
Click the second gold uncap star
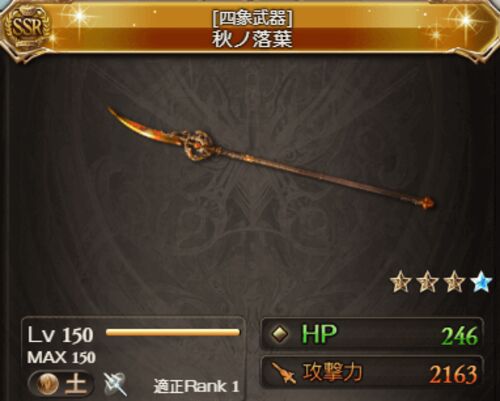click(428, 282)
